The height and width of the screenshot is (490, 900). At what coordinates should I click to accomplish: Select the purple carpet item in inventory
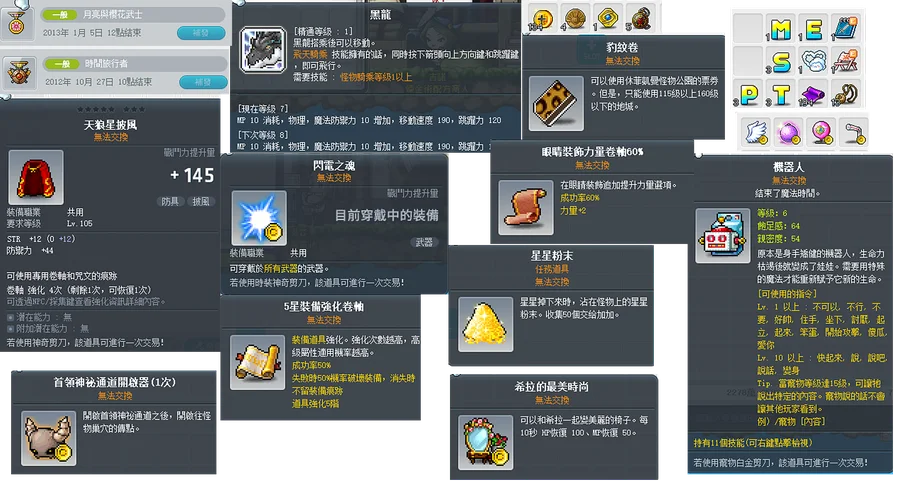[x=813, y=94]
